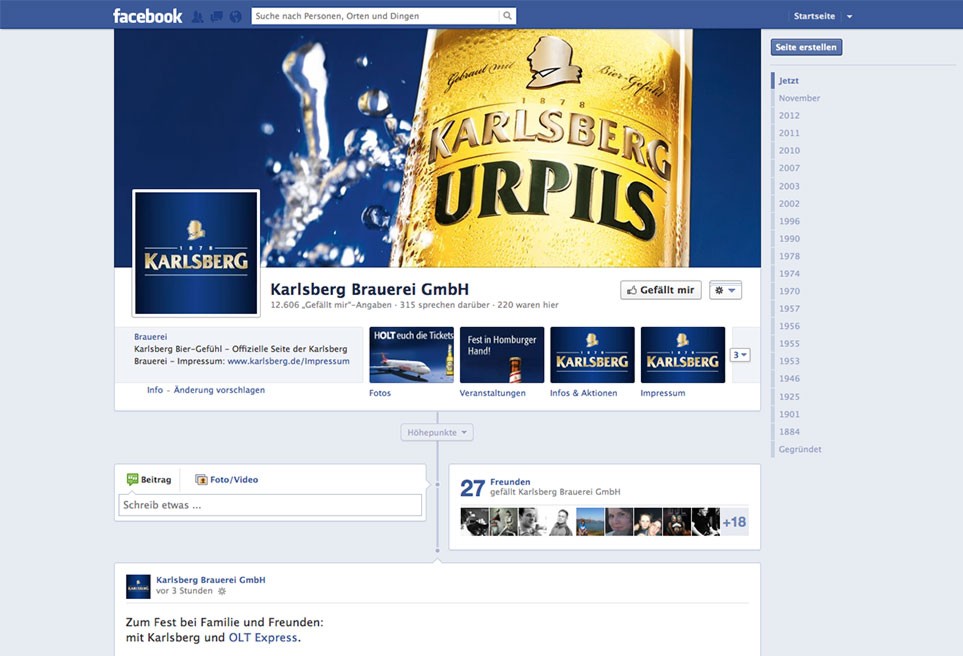Go to Startseite
The height and width of the screenshot is (656, 963).
[x=814, y=16]
